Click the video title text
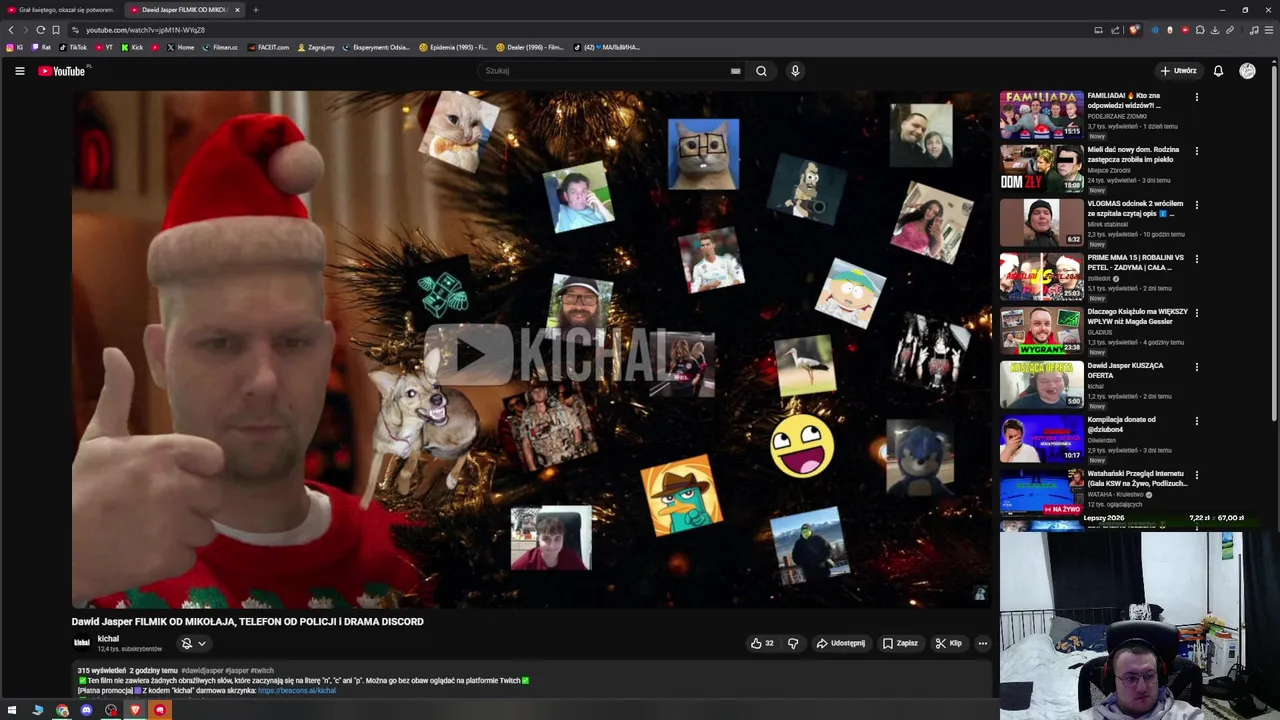Viewport: 1280px width, 720px height. coord(248,621)
